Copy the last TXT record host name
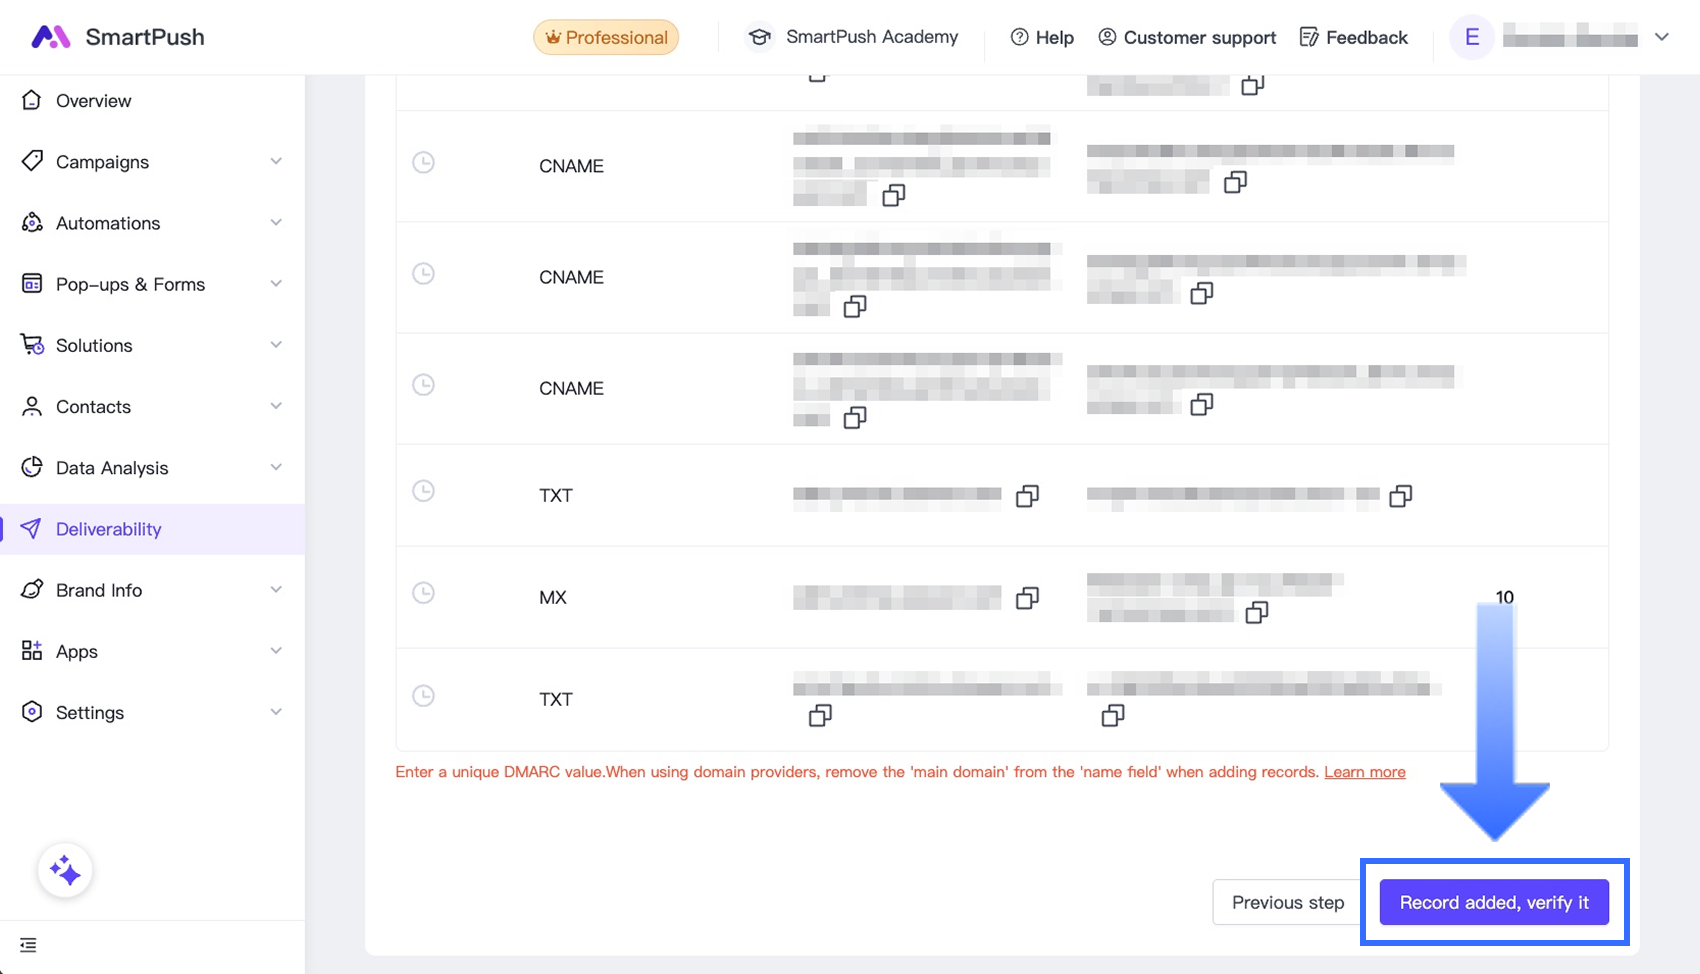The width and height of the screenshot is (1700, 974). (x=820, y=715)
